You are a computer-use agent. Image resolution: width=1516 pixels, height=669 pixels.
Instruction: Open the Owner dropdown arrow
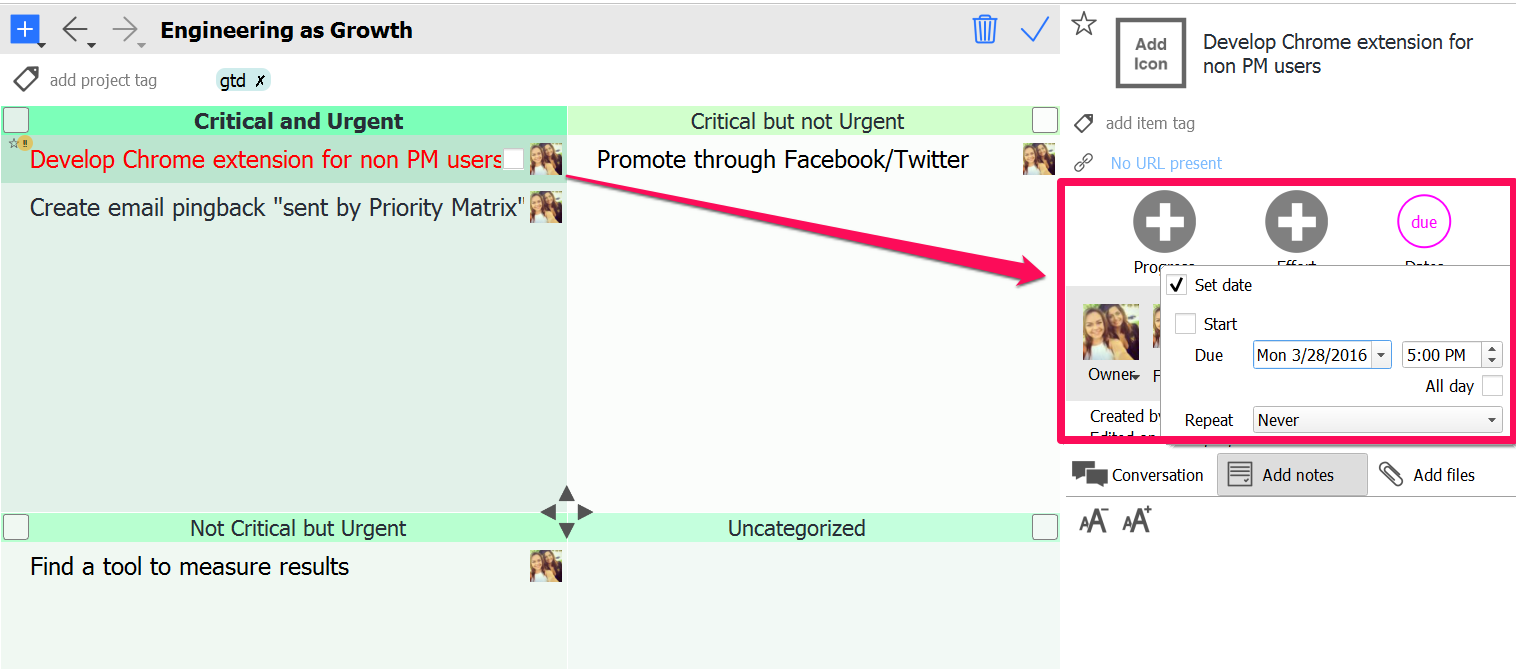1136,376
